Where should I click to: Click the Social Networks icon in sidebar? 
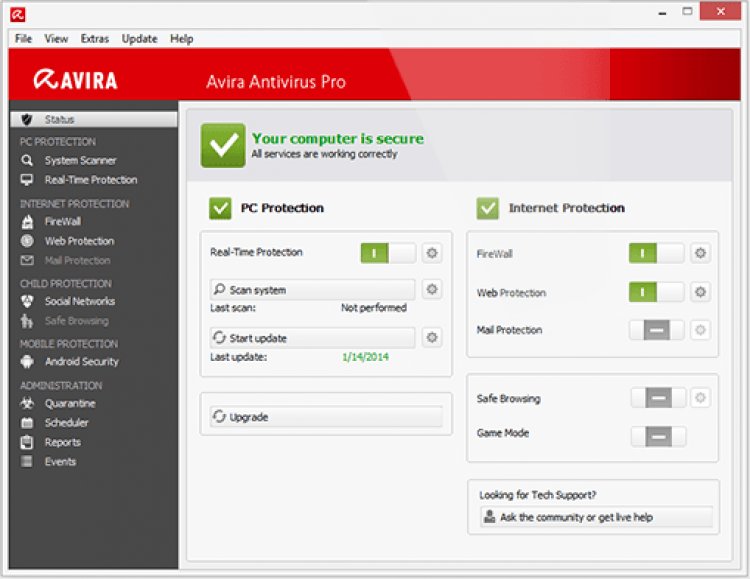(x=27, y=301)
